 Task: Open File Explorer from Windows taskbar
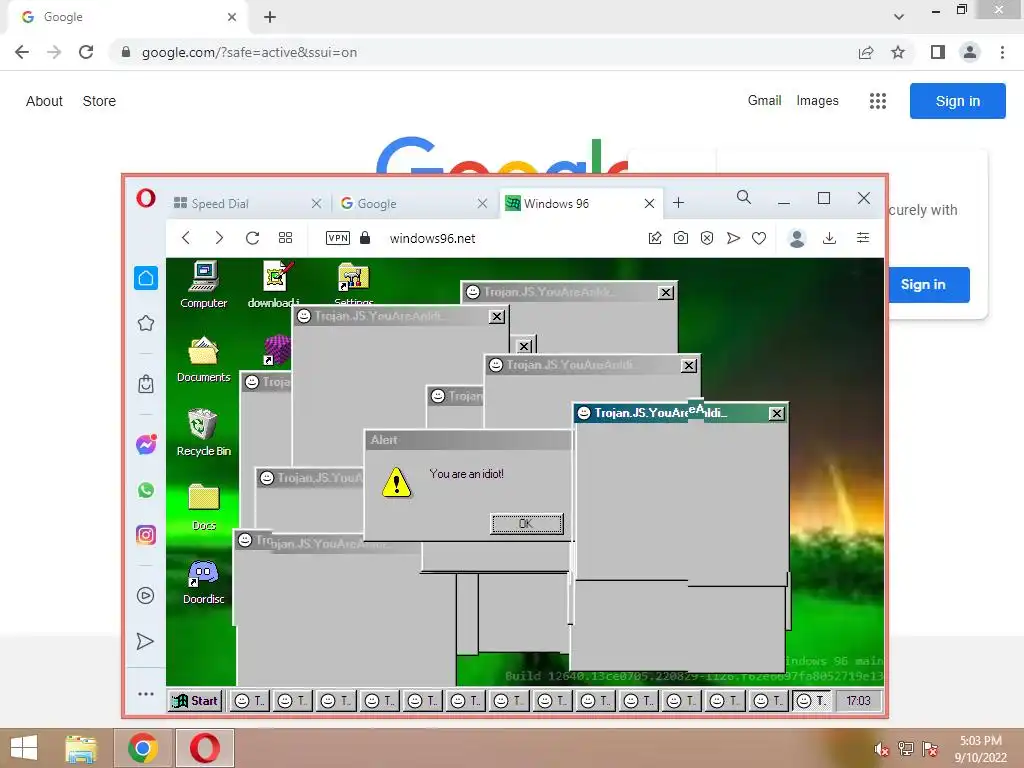click(x=81, y=748)
